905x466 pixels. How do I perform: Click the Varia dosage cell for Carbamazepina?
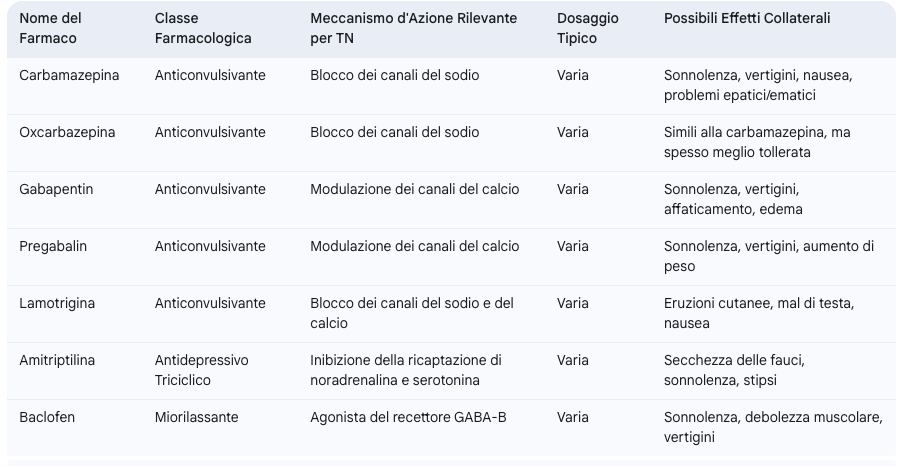tap(573, 76)
